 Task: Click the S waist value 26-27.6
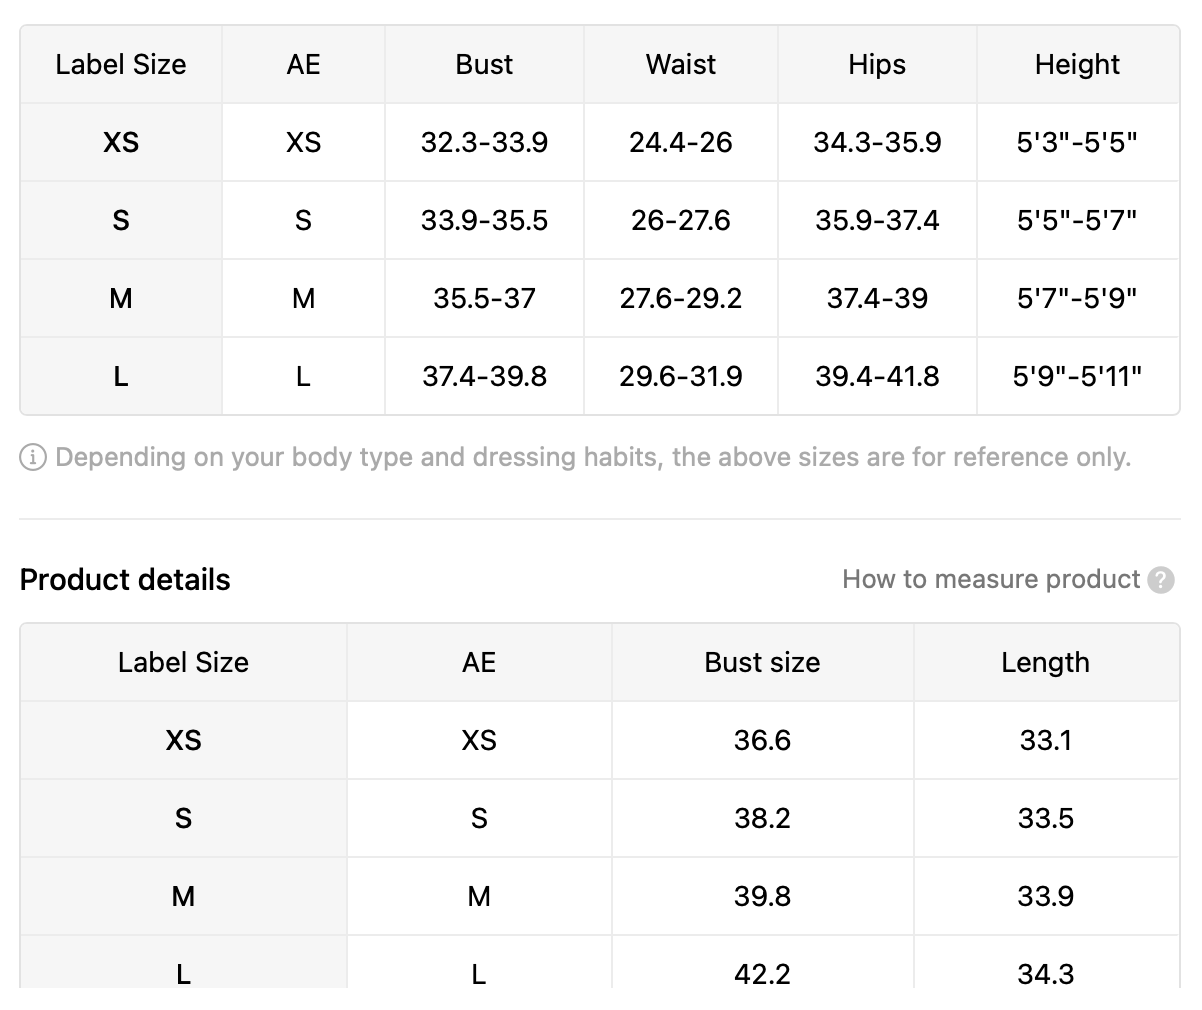[x=681, y=220]
